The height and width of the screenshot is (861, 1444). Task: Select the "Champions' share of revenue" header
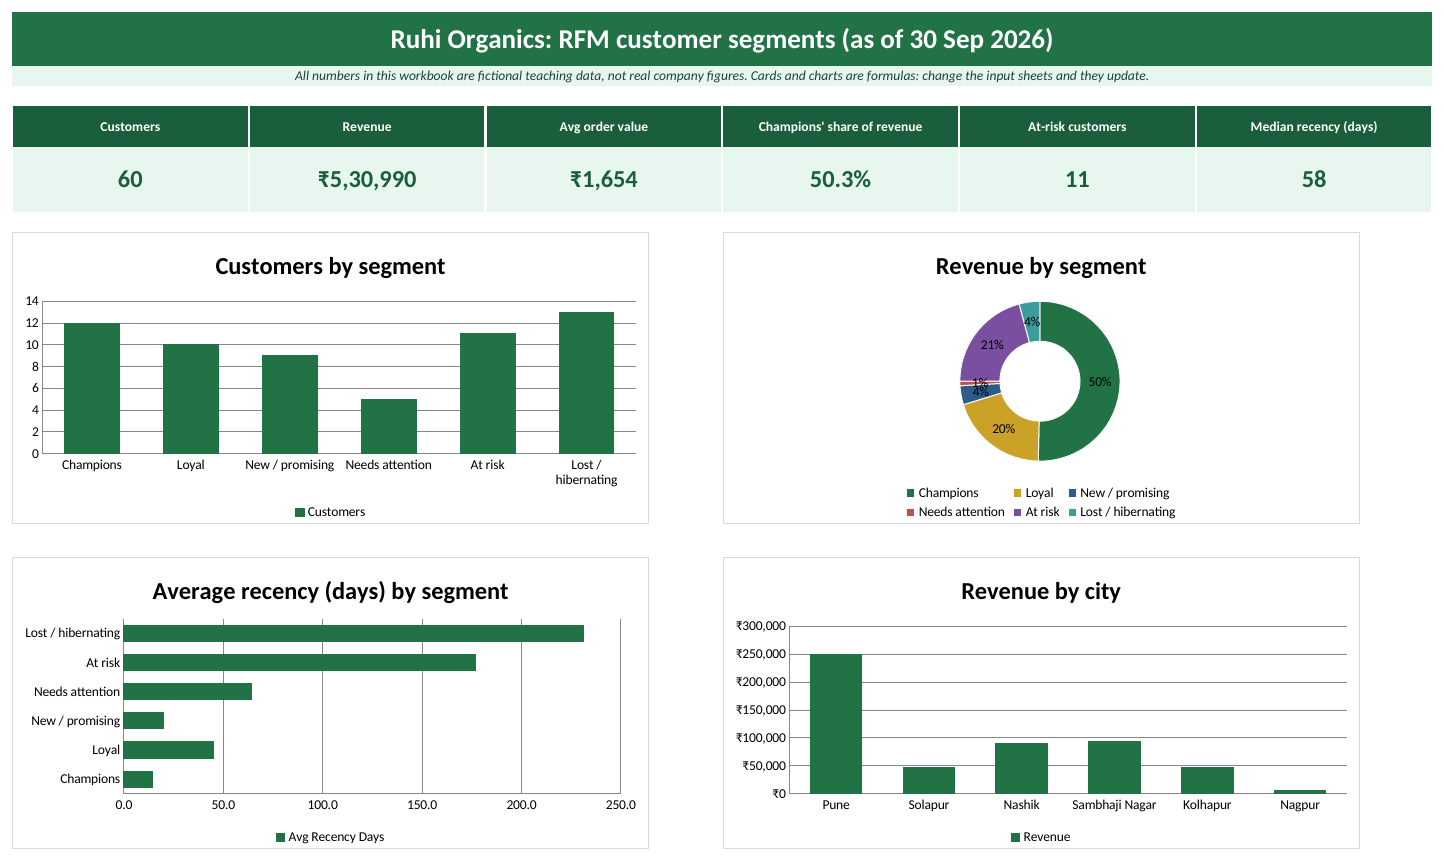pos(840,127)
